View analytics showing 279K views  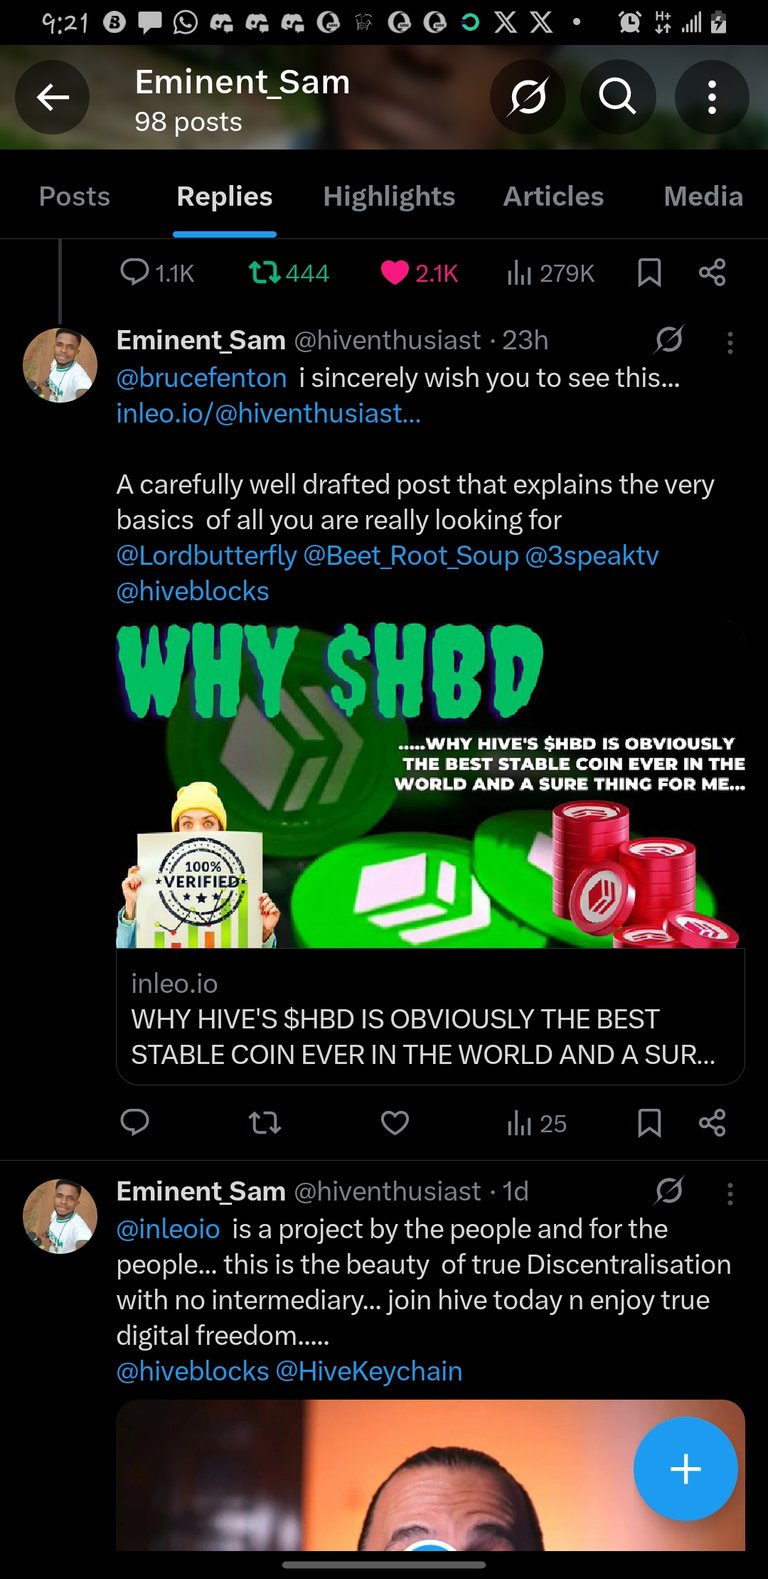click(551, 273)
